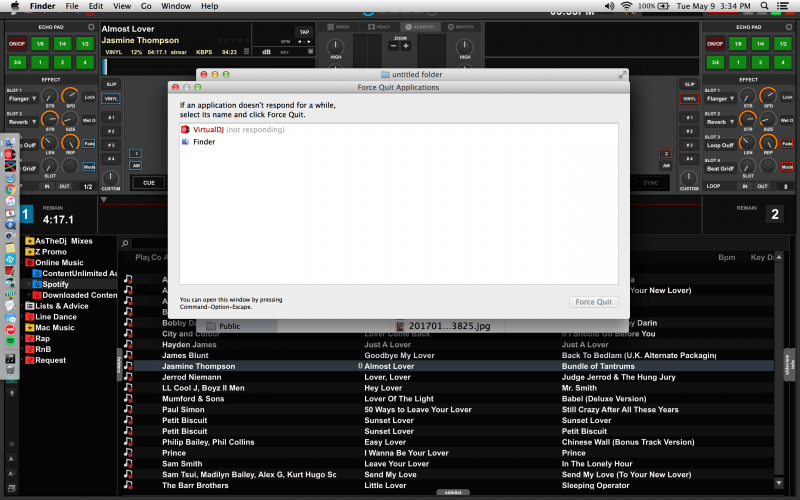The image size is (800, 500).
Task: Click left mixer HIGH EQ knob
Action: (335, 46)
